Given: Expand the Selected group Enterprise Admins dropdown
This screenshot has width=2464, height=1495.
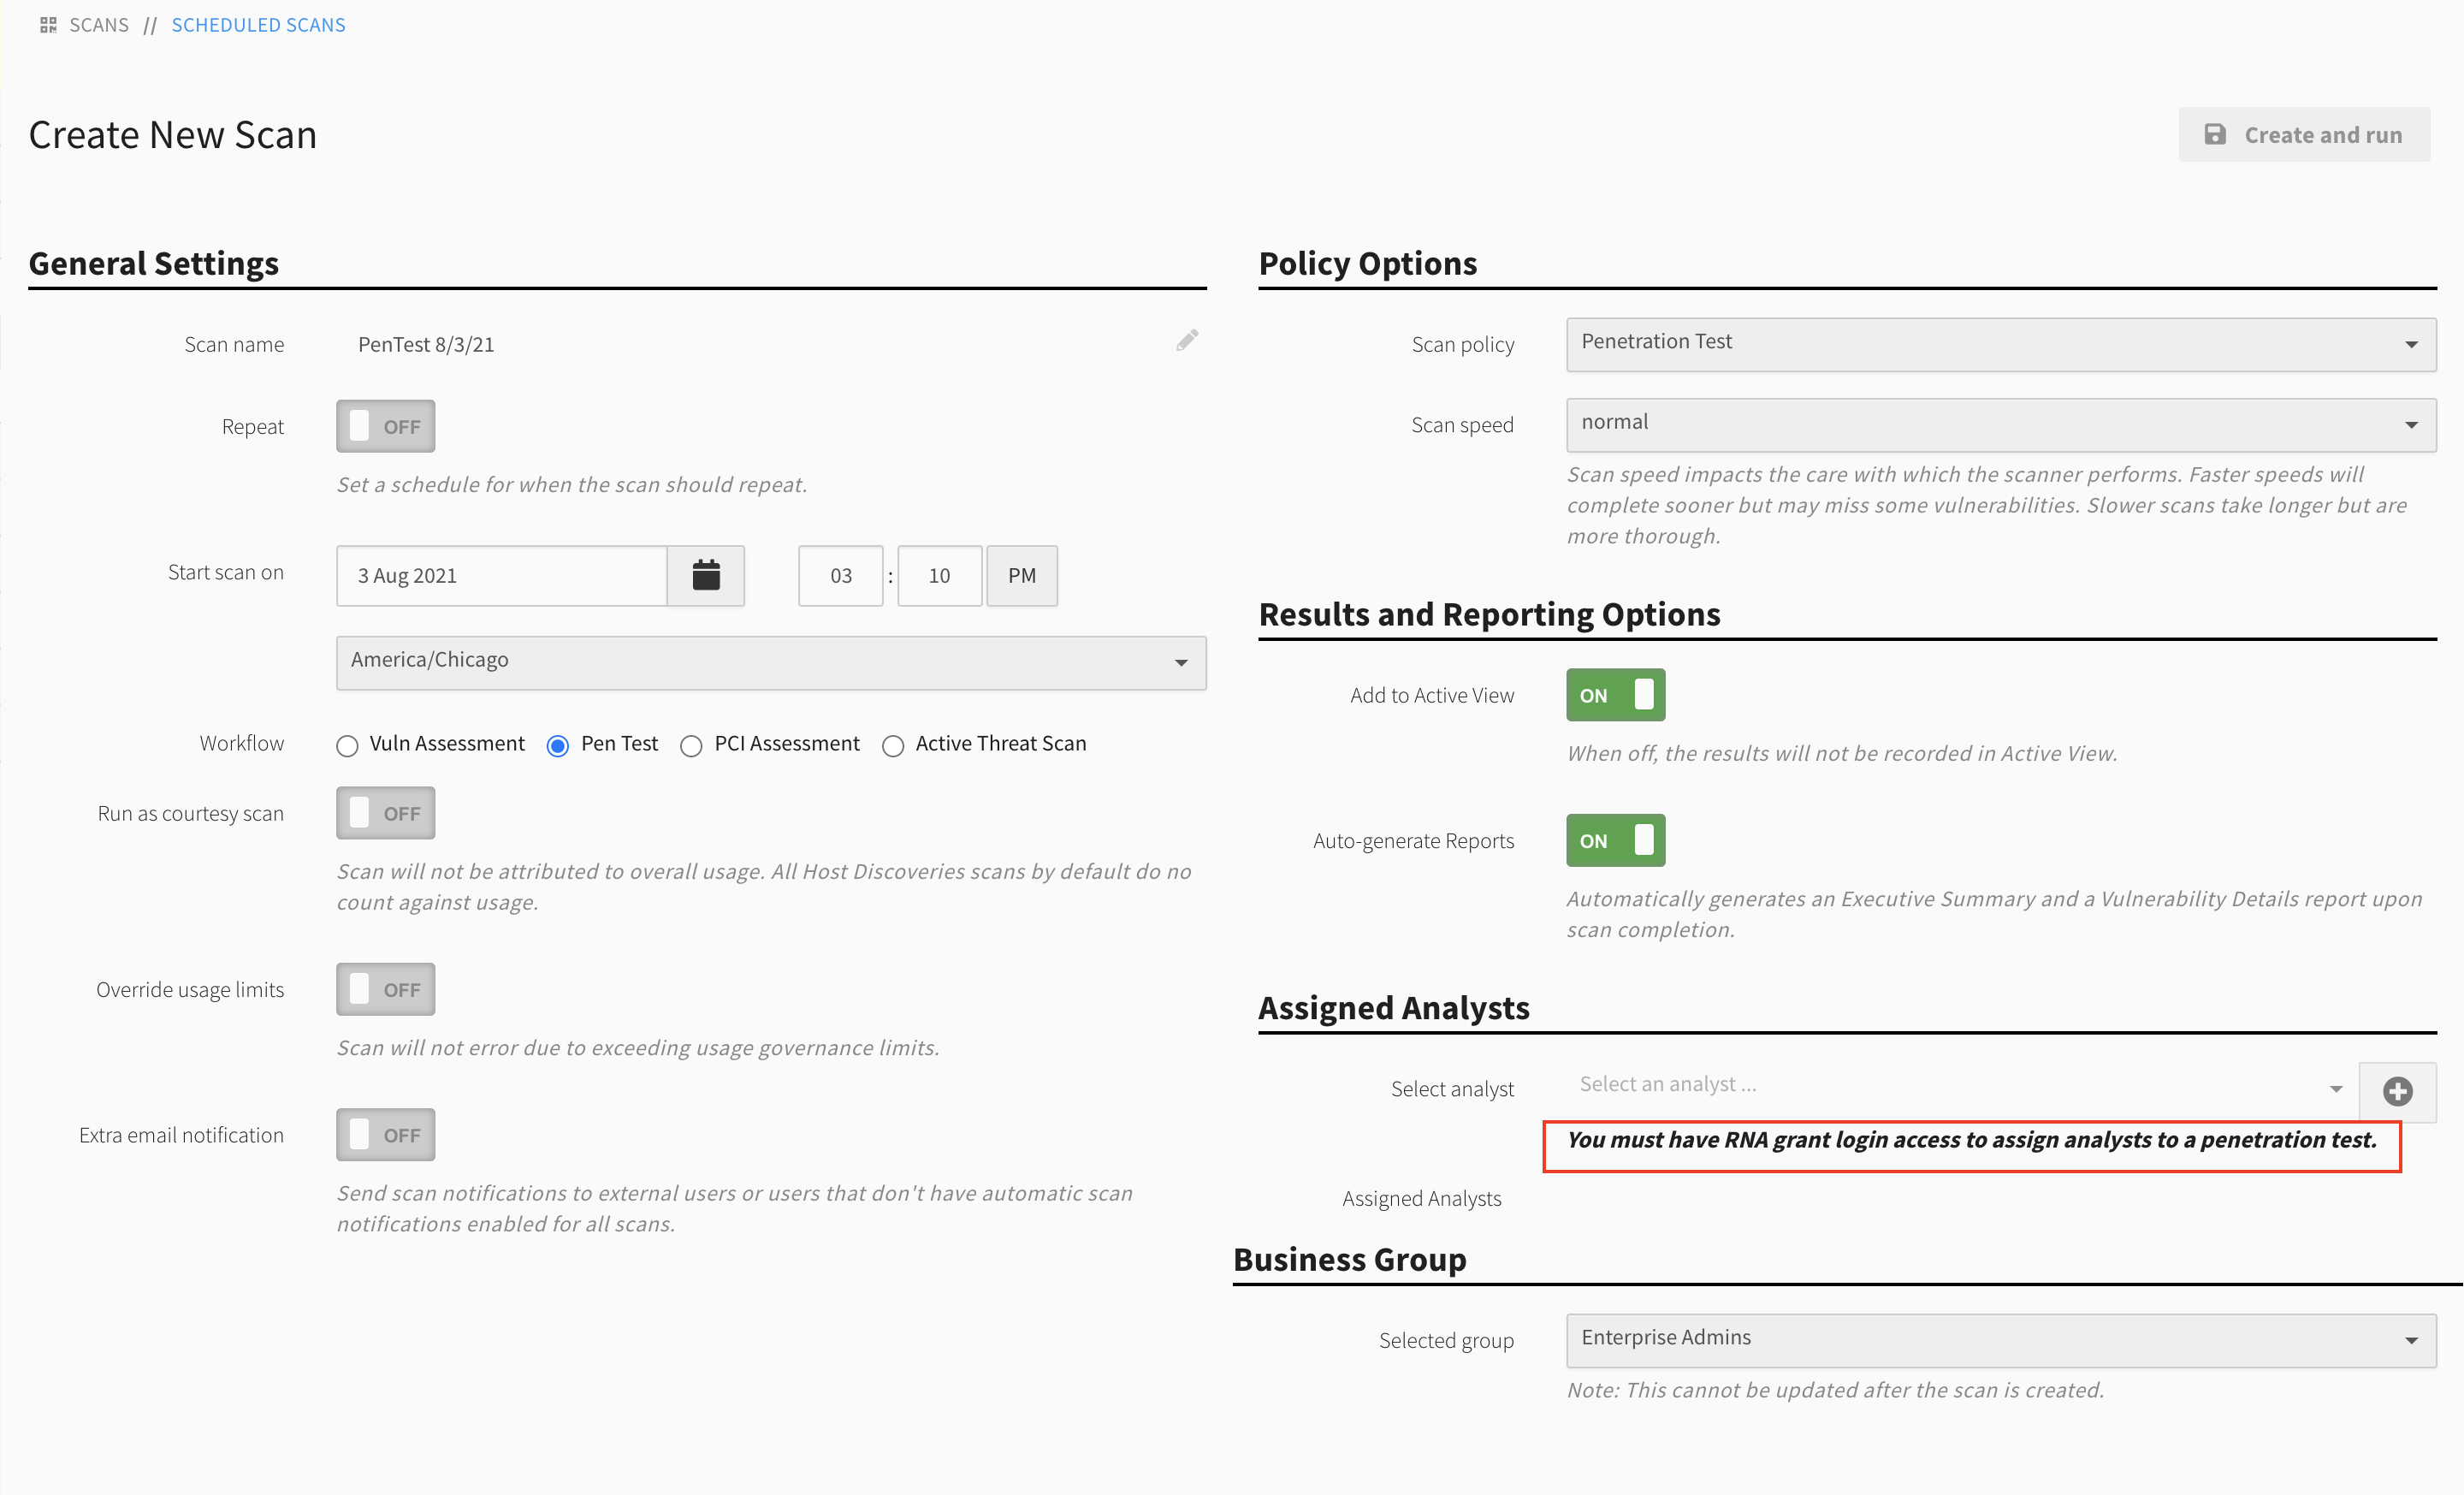Looking at the screenshot, I should point(2000,1340).
